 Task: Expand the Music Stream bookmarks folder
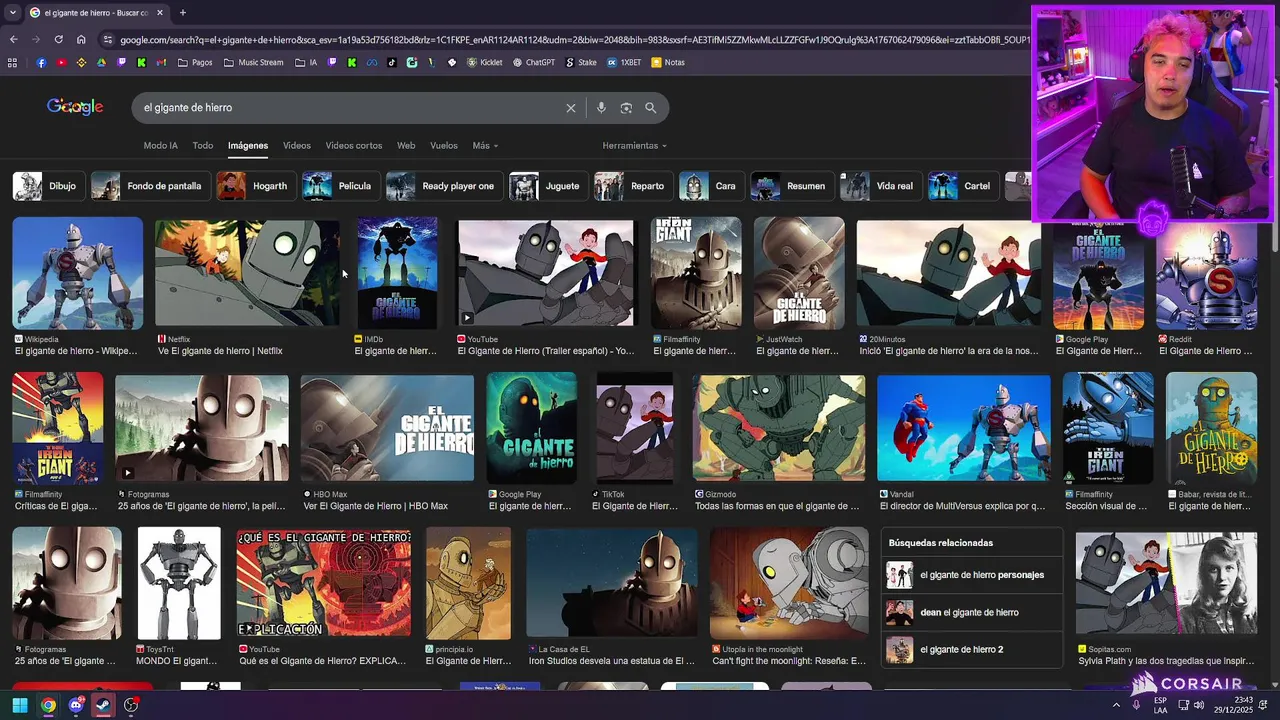click(x=254, y=62)
